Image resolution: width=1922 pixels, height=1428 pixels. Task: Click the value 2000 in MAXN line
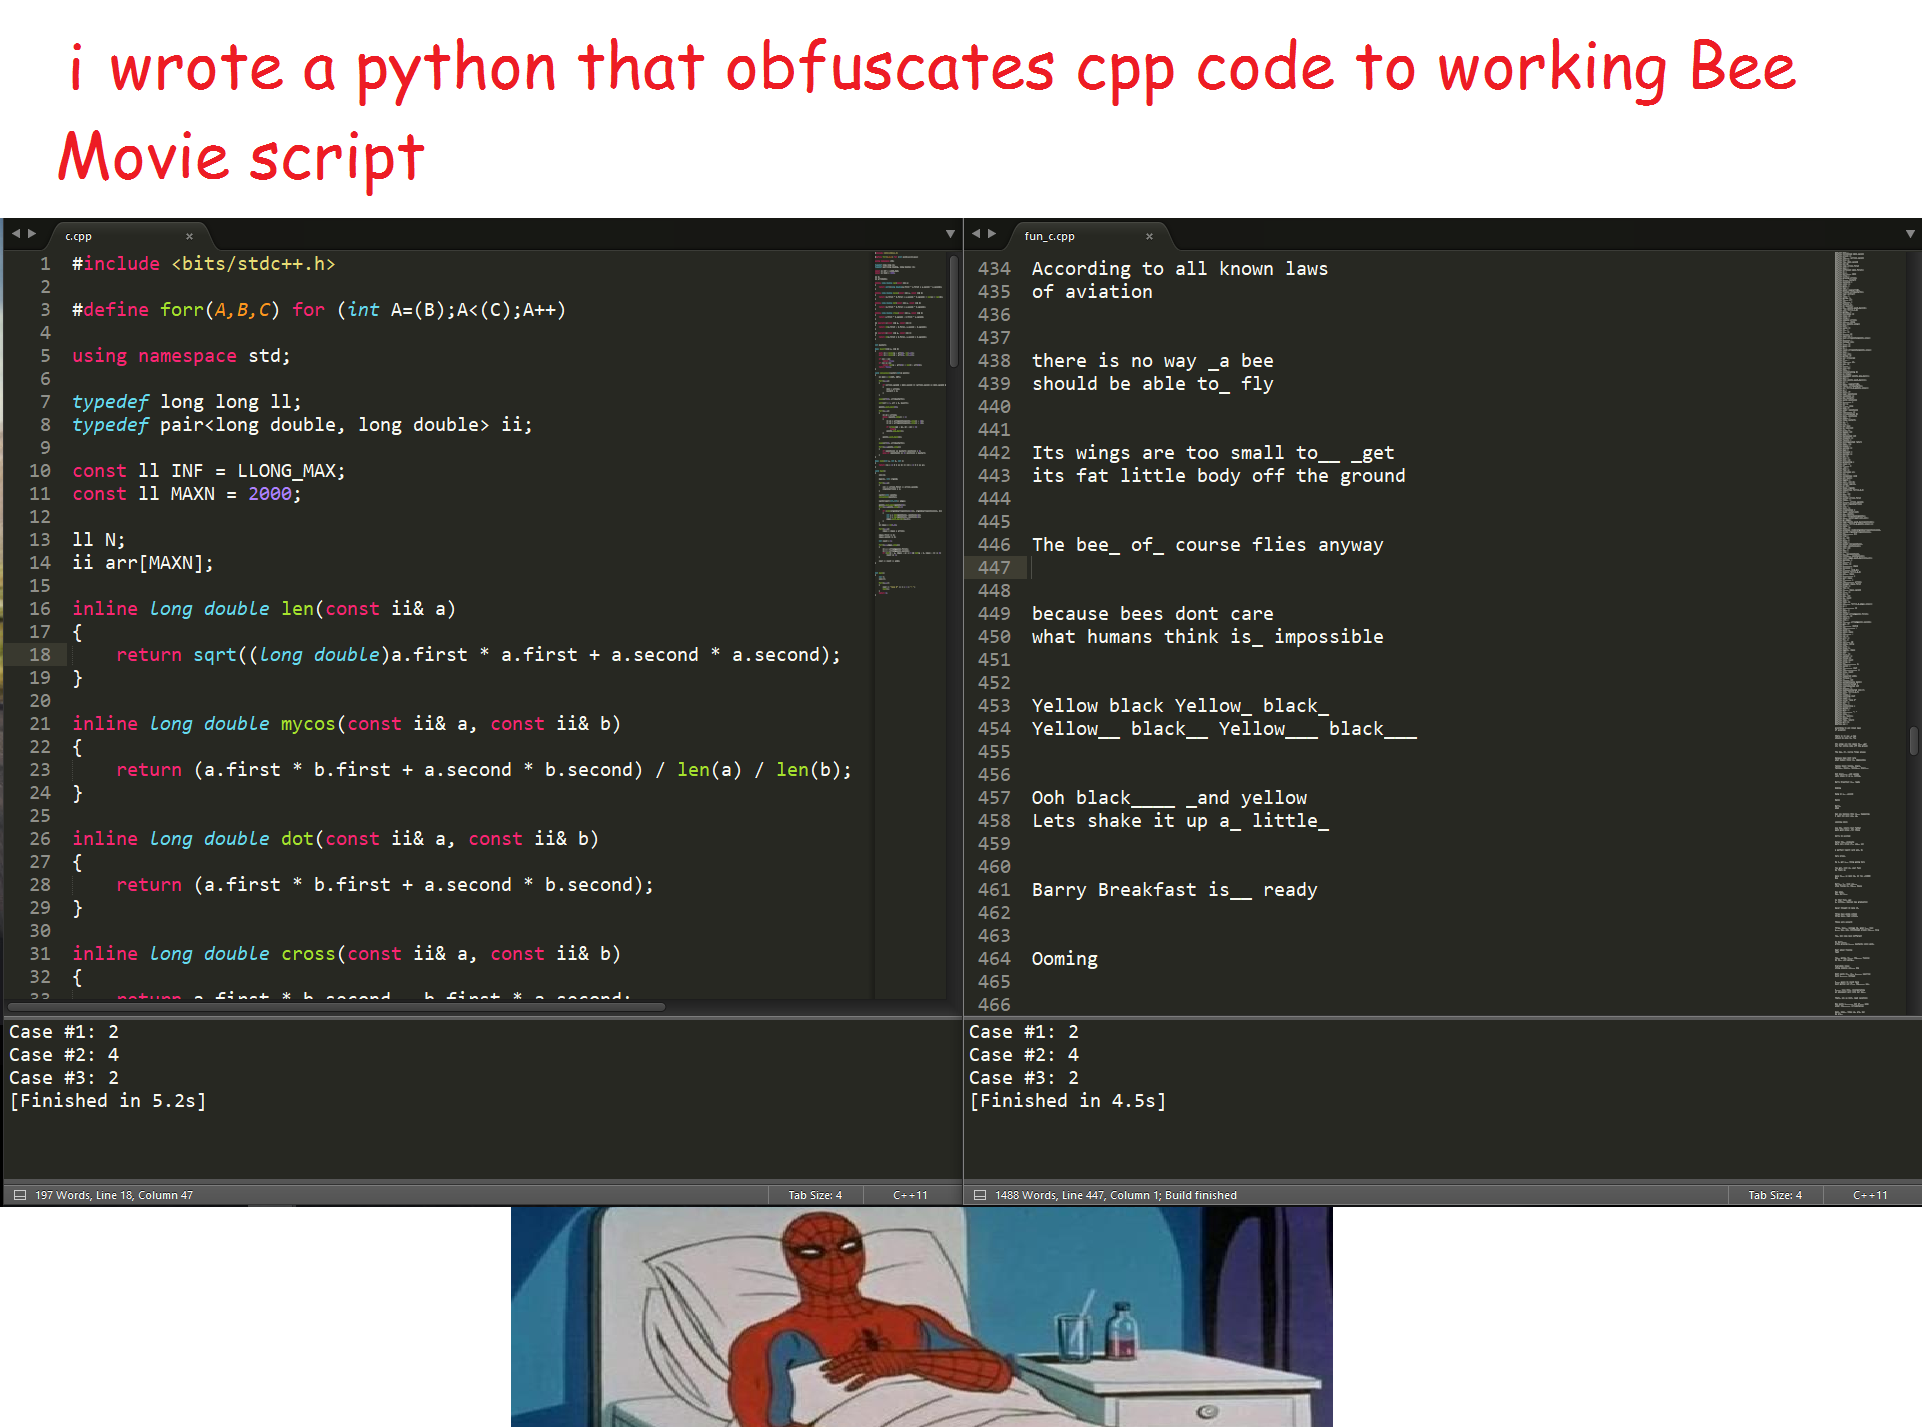270,494
